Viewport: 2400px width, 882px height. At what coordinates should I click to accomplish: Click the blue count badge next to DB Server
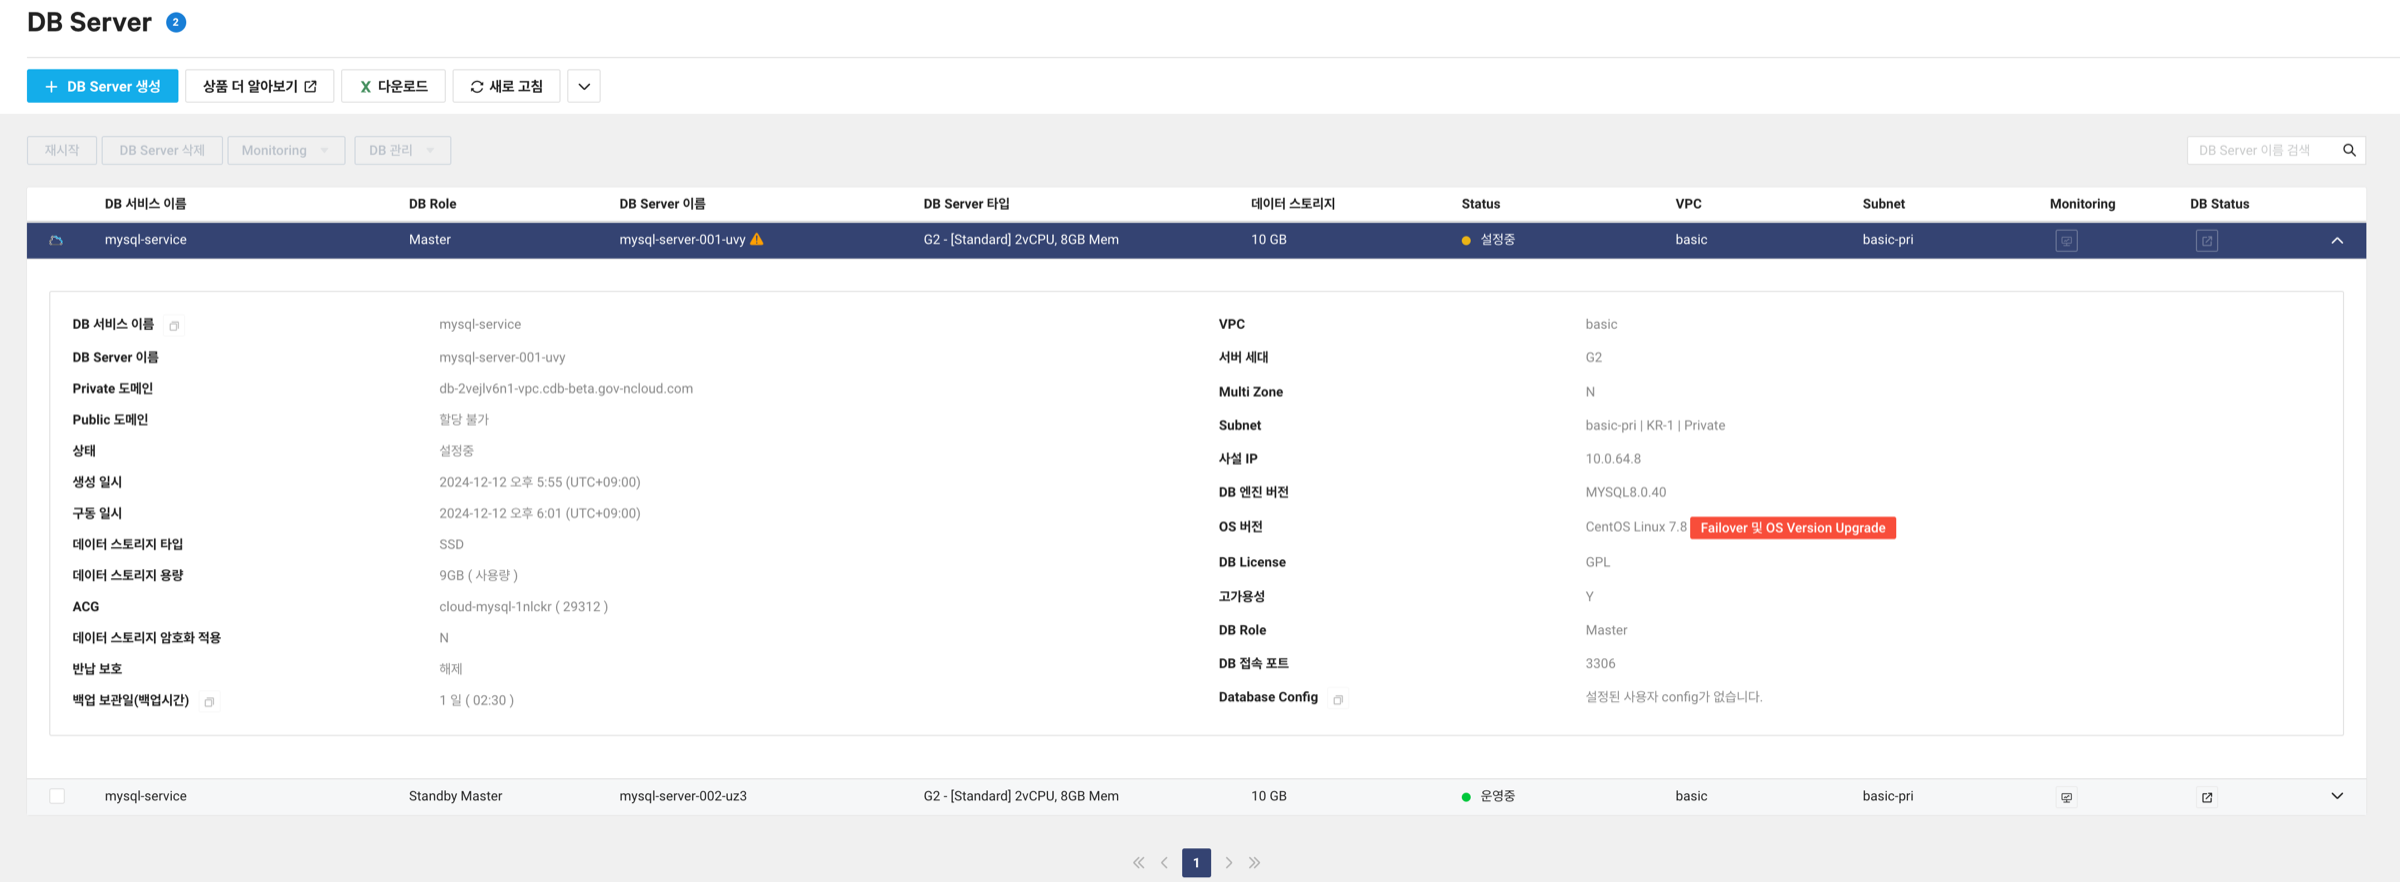click(x=176, y=22)
